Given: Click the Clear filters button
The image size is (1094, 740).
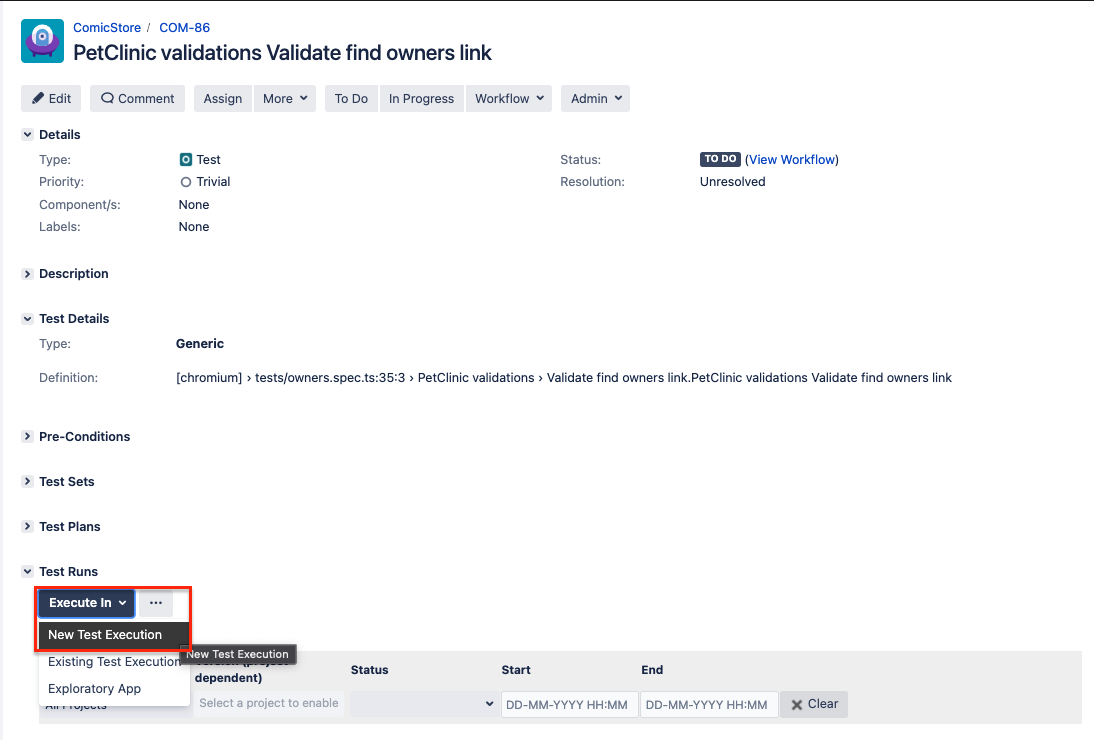Looking at the screenshot, I should 814,704.
